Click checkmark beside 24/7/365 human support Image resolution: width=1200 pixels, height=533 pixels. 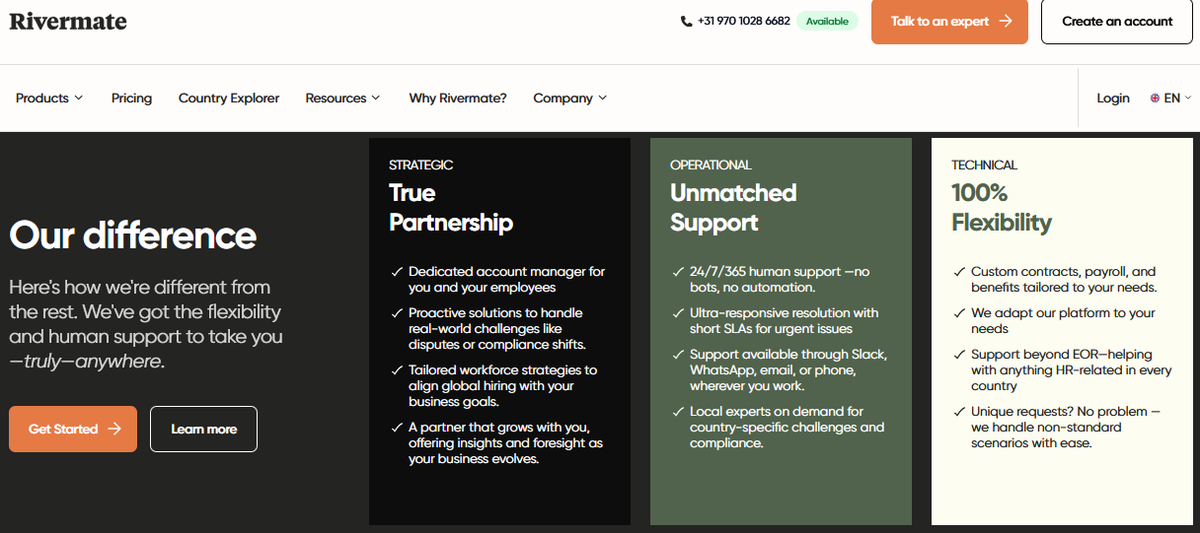tap(678, 272)
